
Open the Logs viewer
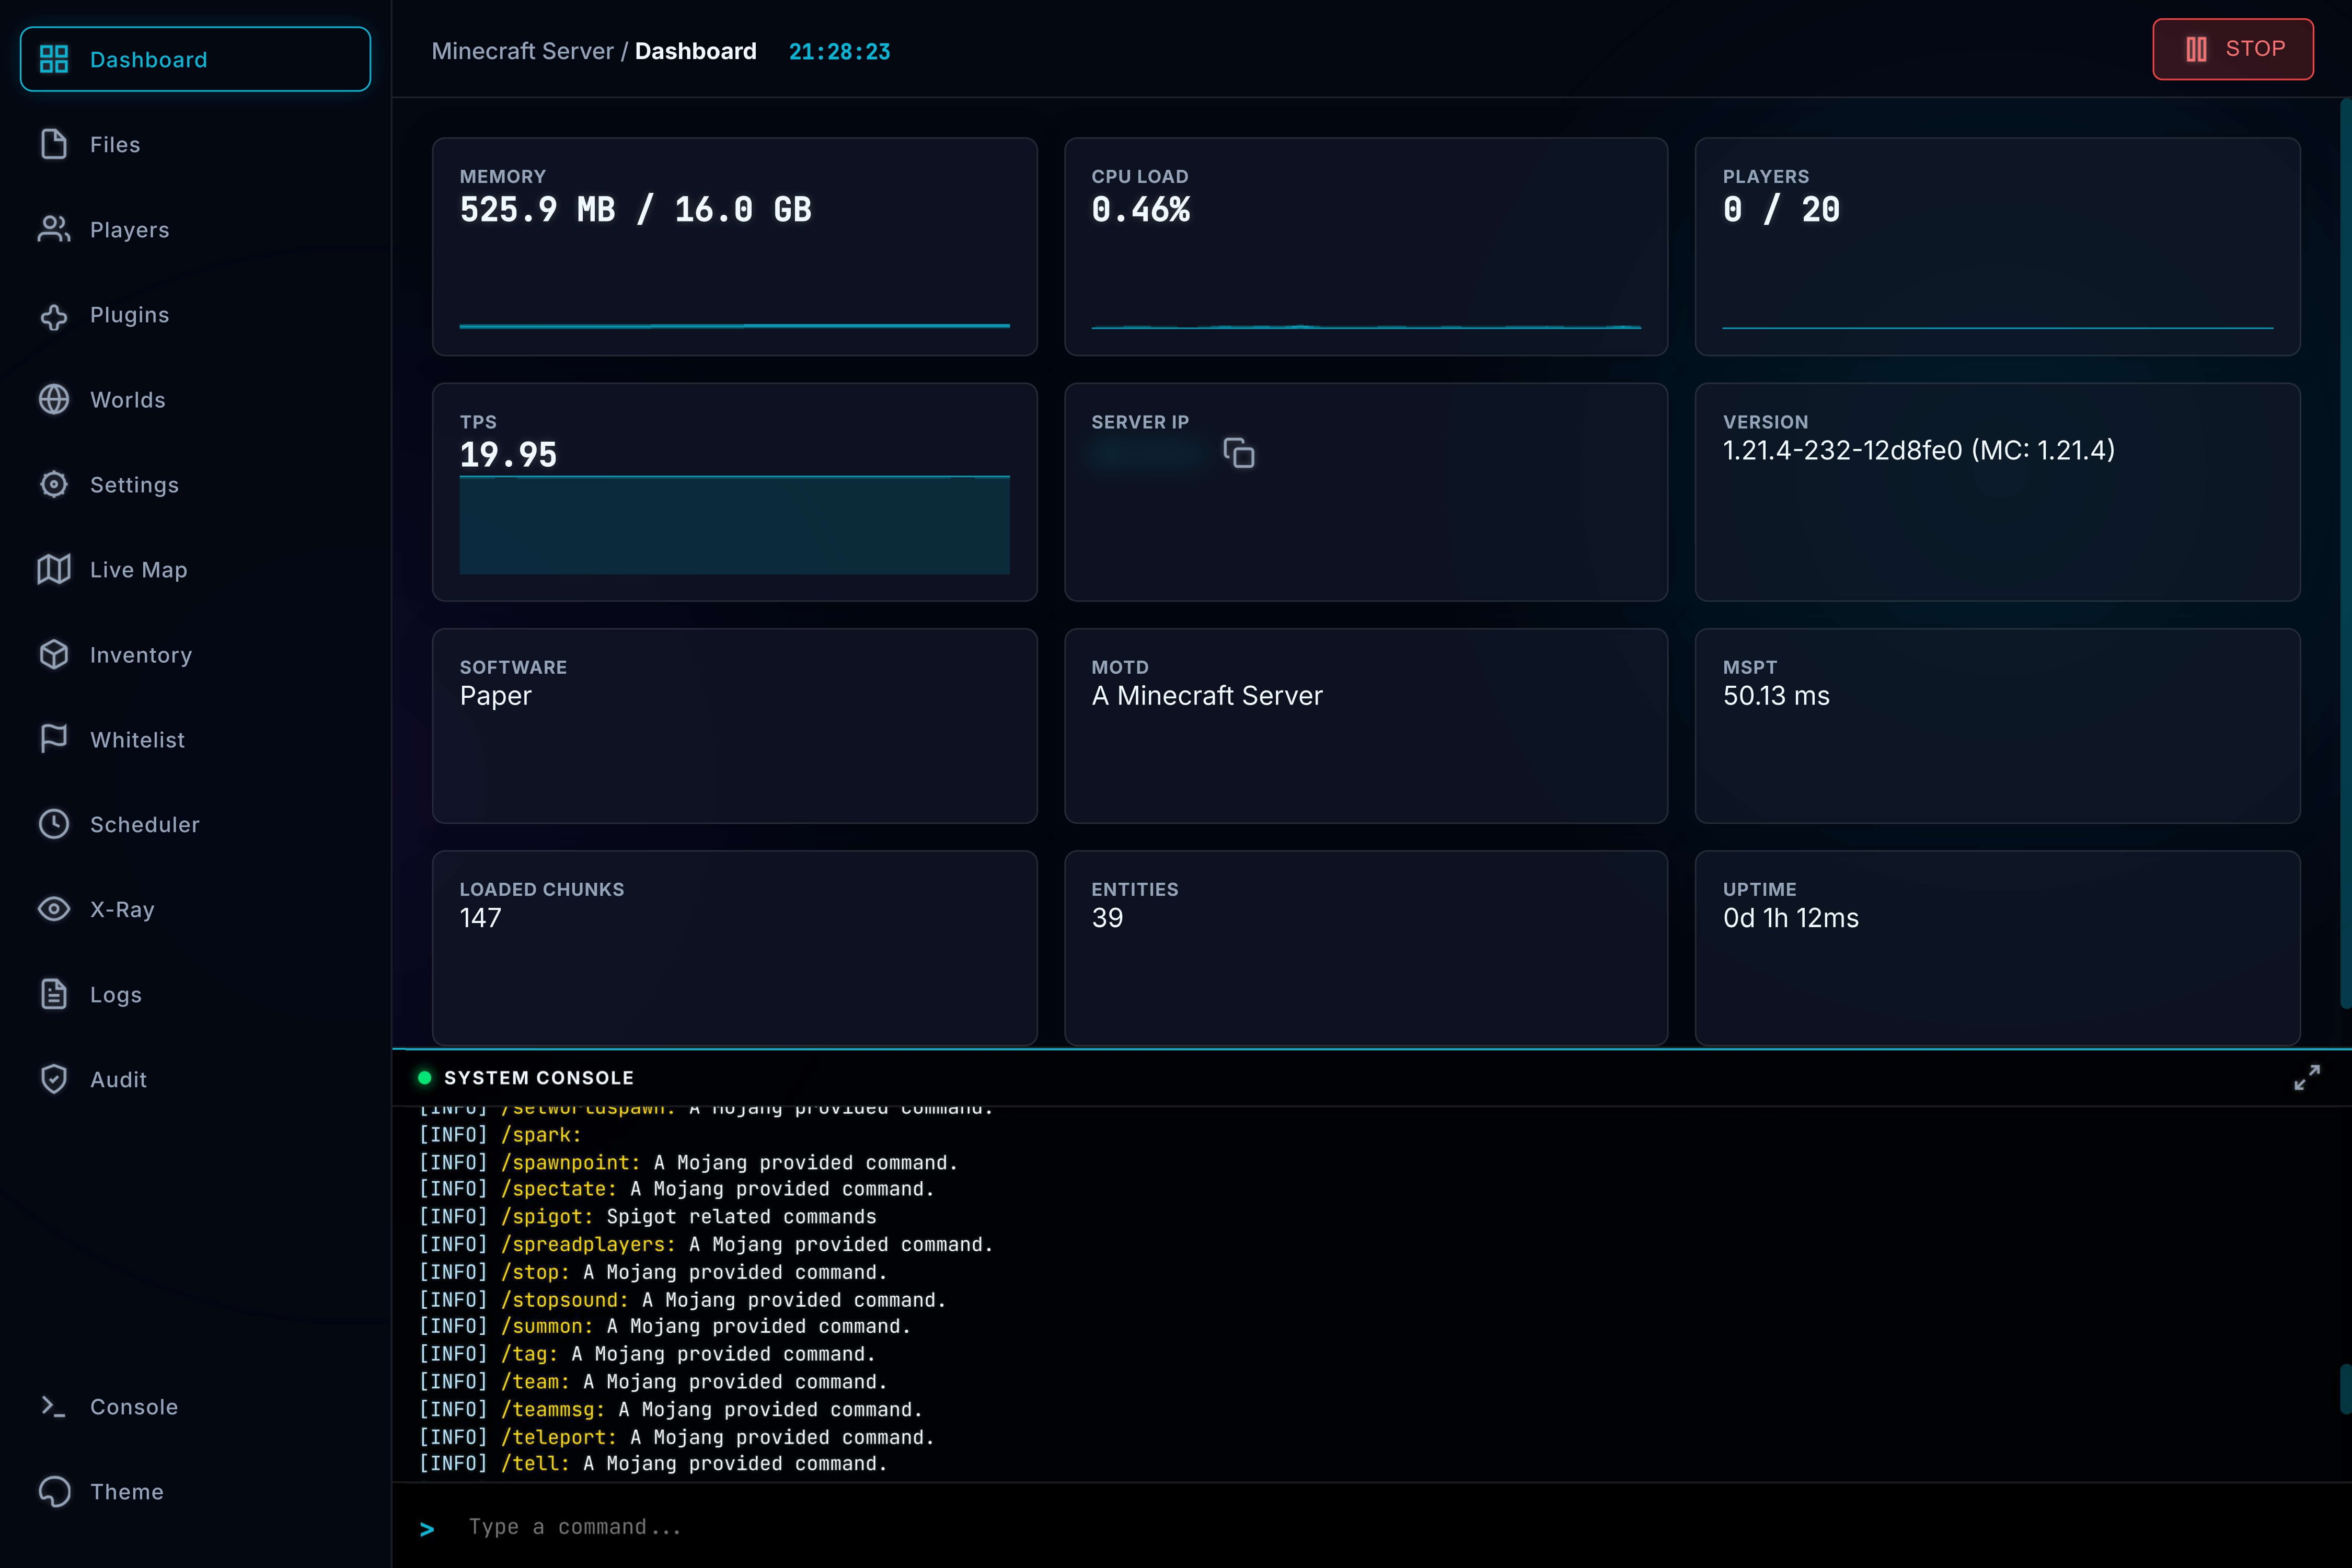(116, 994)
